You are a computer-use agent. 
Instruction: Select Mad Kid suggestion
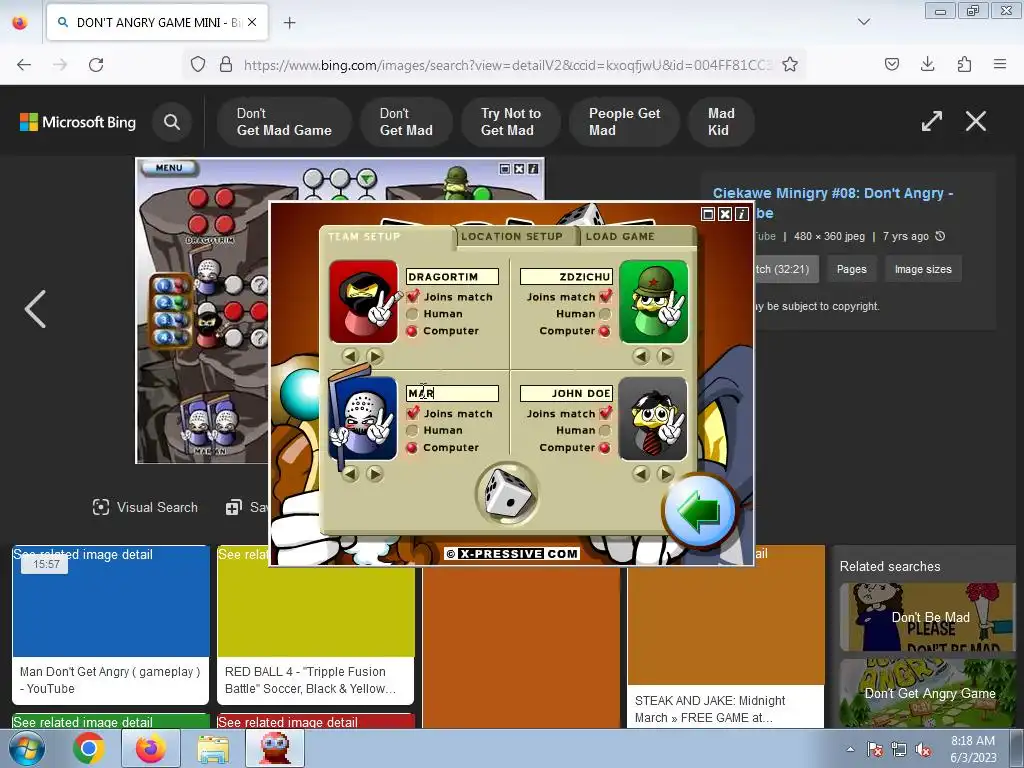tap(721, 122)
